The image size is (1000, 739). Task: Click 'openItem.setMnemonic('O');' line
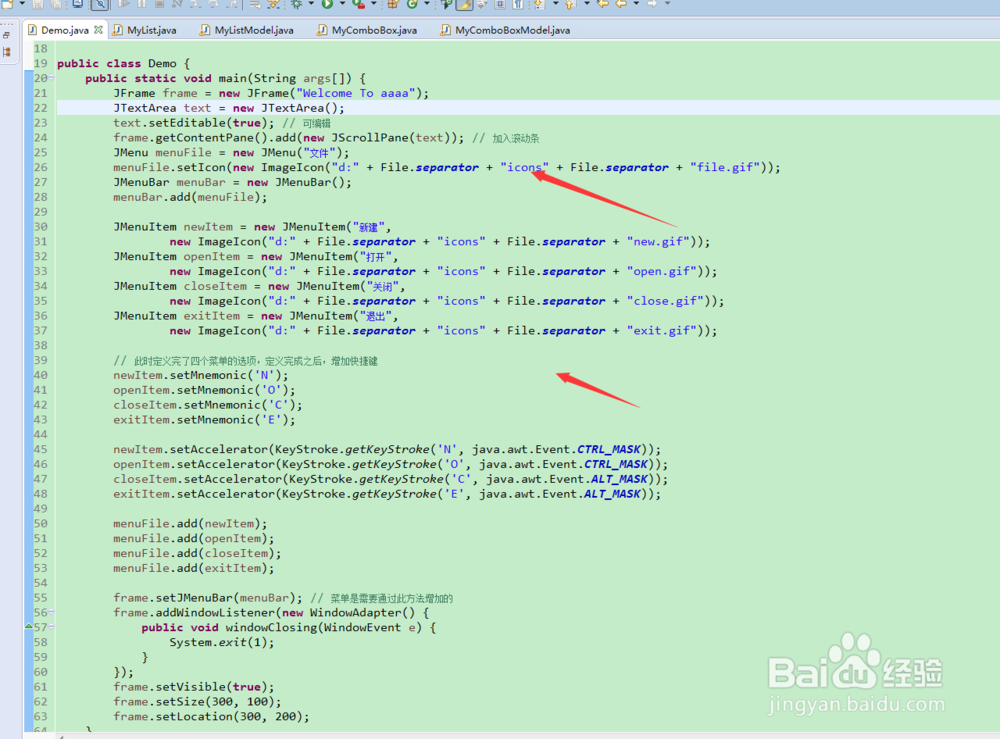pyautogui.click(x=204, y=390)
